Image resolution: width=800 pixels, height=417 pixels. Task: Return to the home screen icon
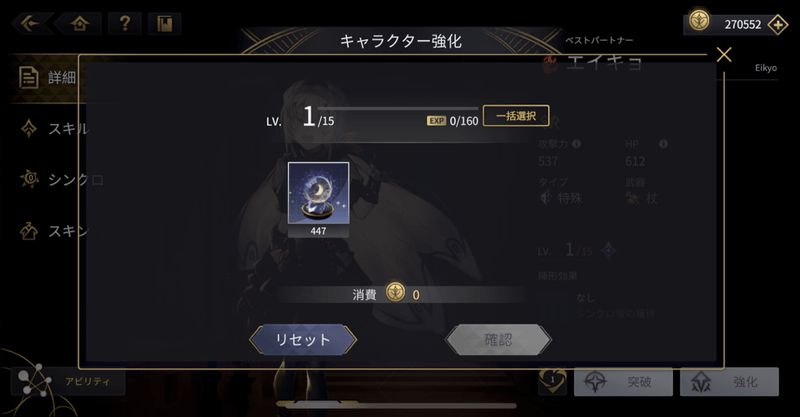click(79, 23)
